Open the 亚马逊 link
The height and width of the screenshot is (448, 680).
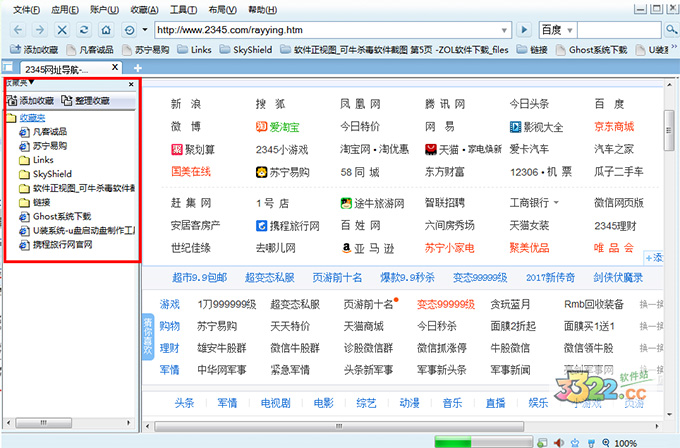pyautogui.click(x=368, y=248)
